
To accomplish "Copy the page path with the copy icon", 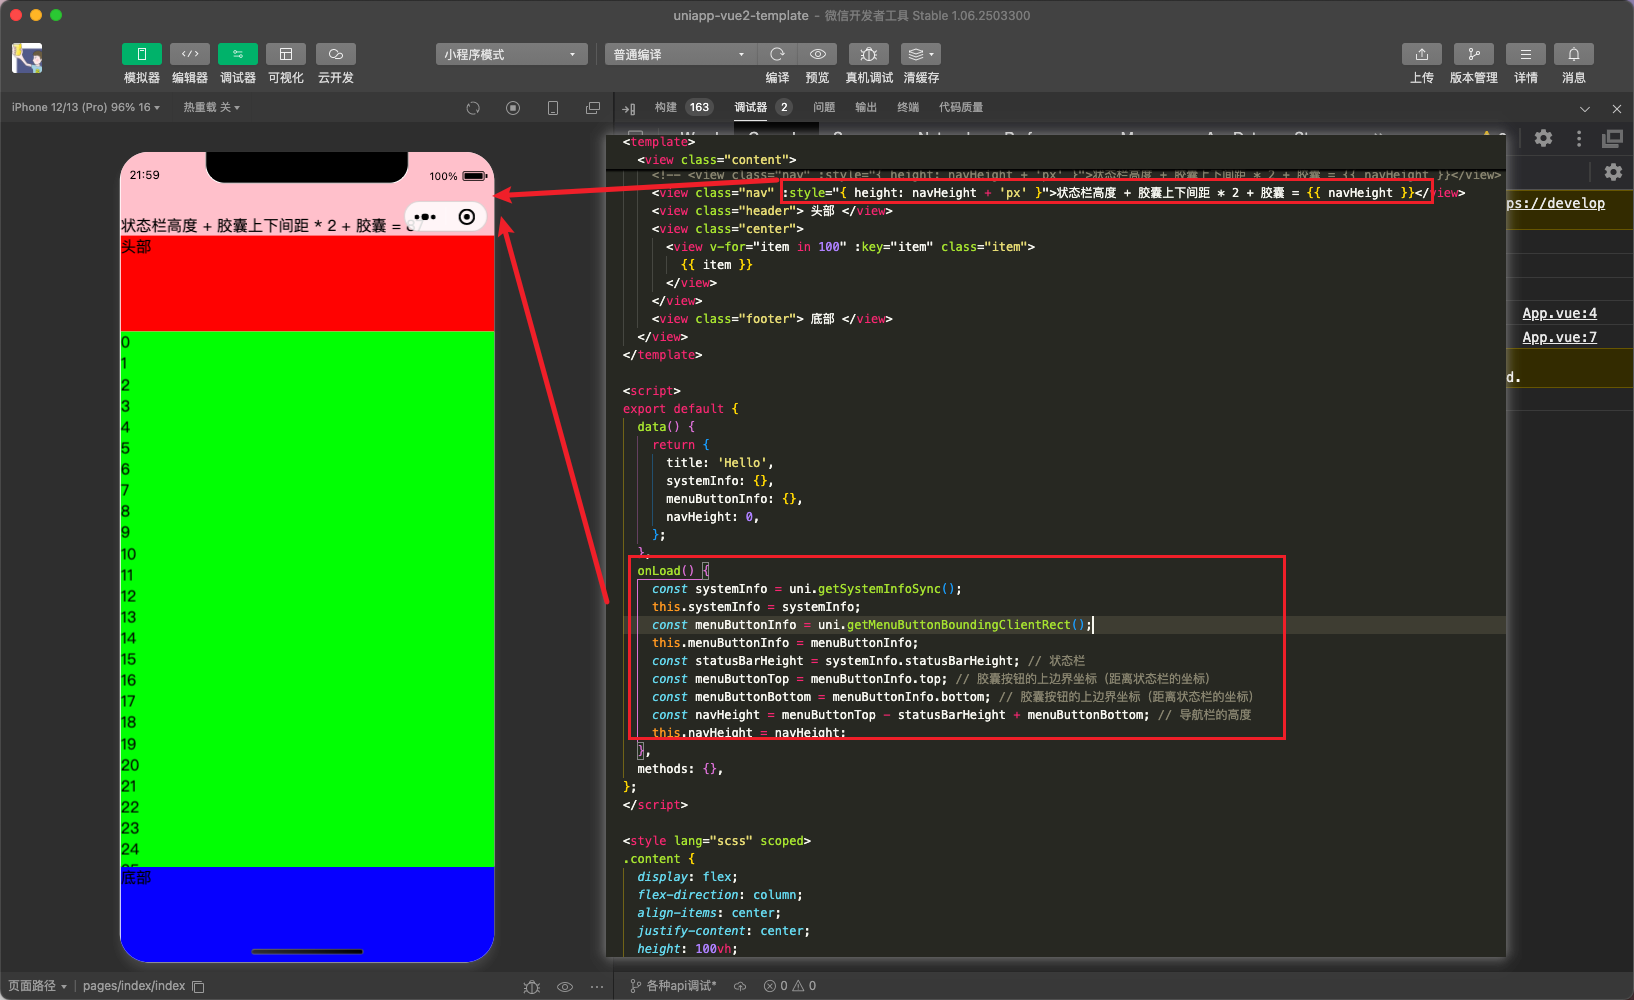I will point(198,987).
